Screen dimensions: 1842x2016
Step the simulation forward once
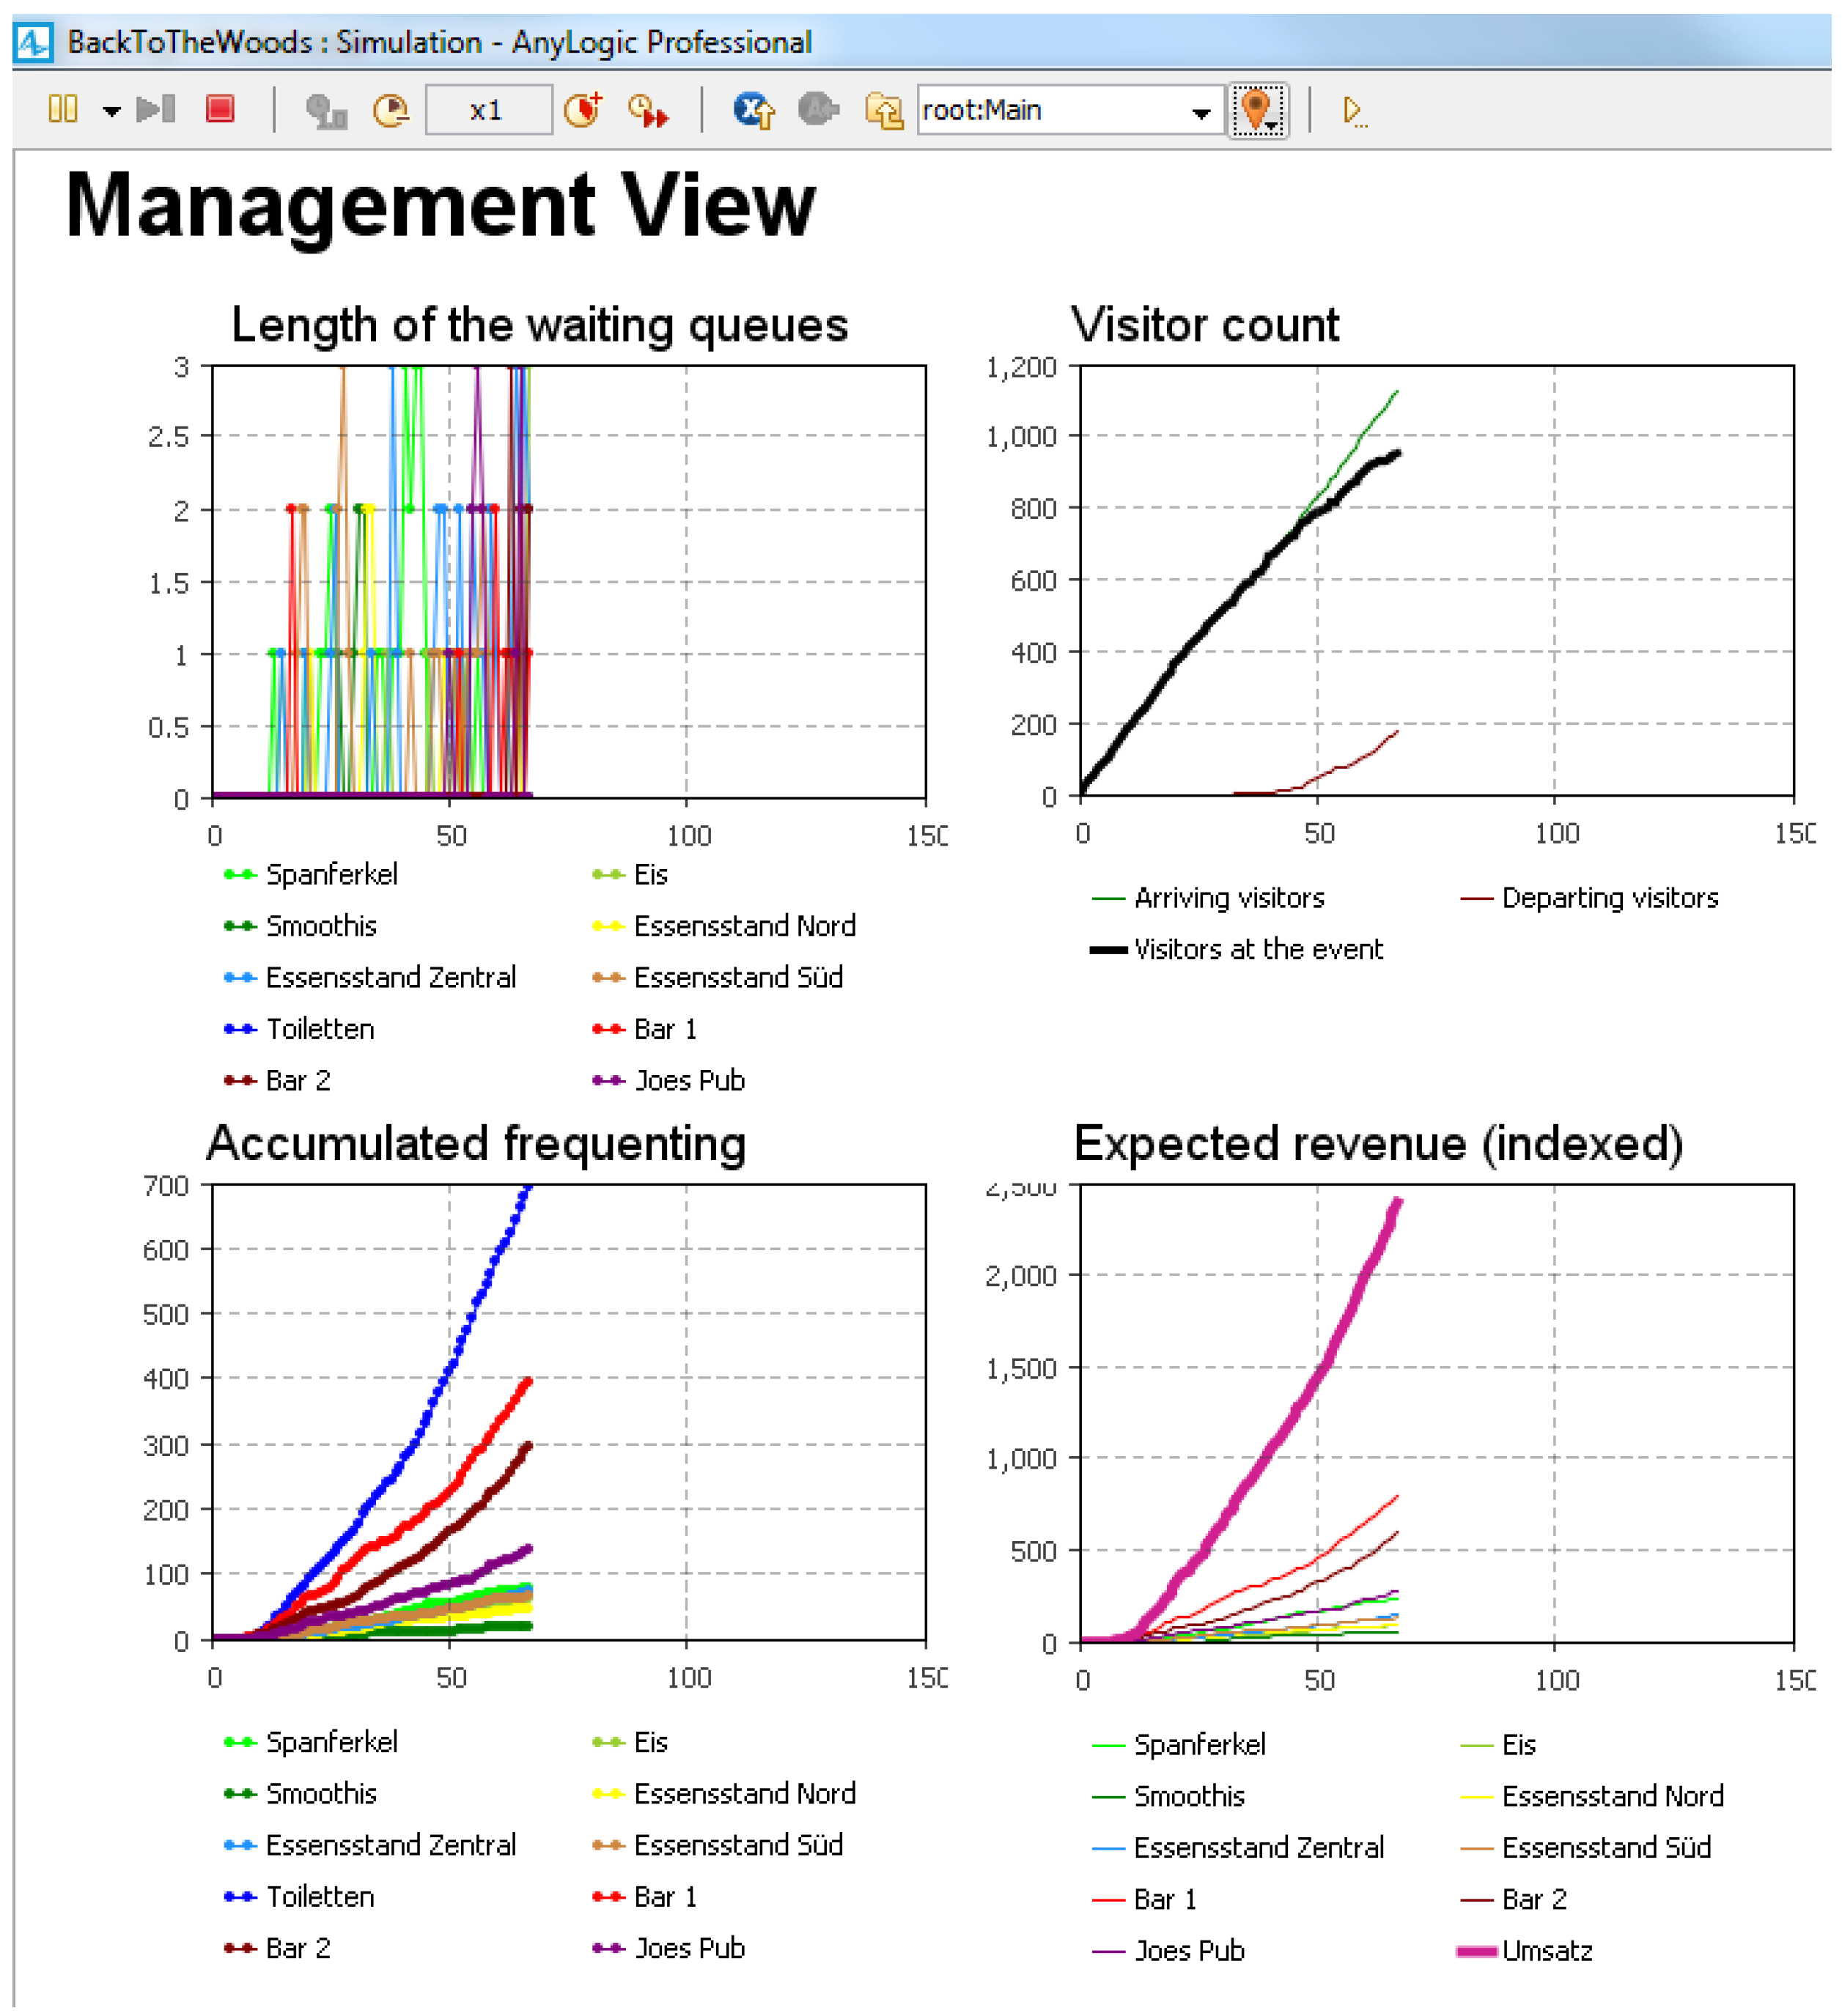[x=155, y=109]
